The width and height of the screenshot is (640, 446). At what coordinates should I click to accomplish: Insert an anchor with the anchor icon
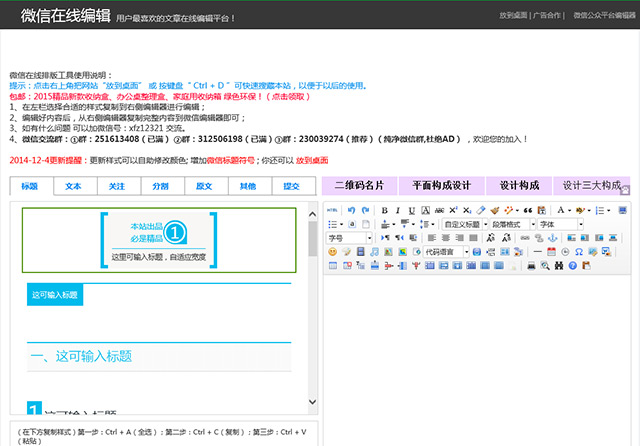[552, 238]
